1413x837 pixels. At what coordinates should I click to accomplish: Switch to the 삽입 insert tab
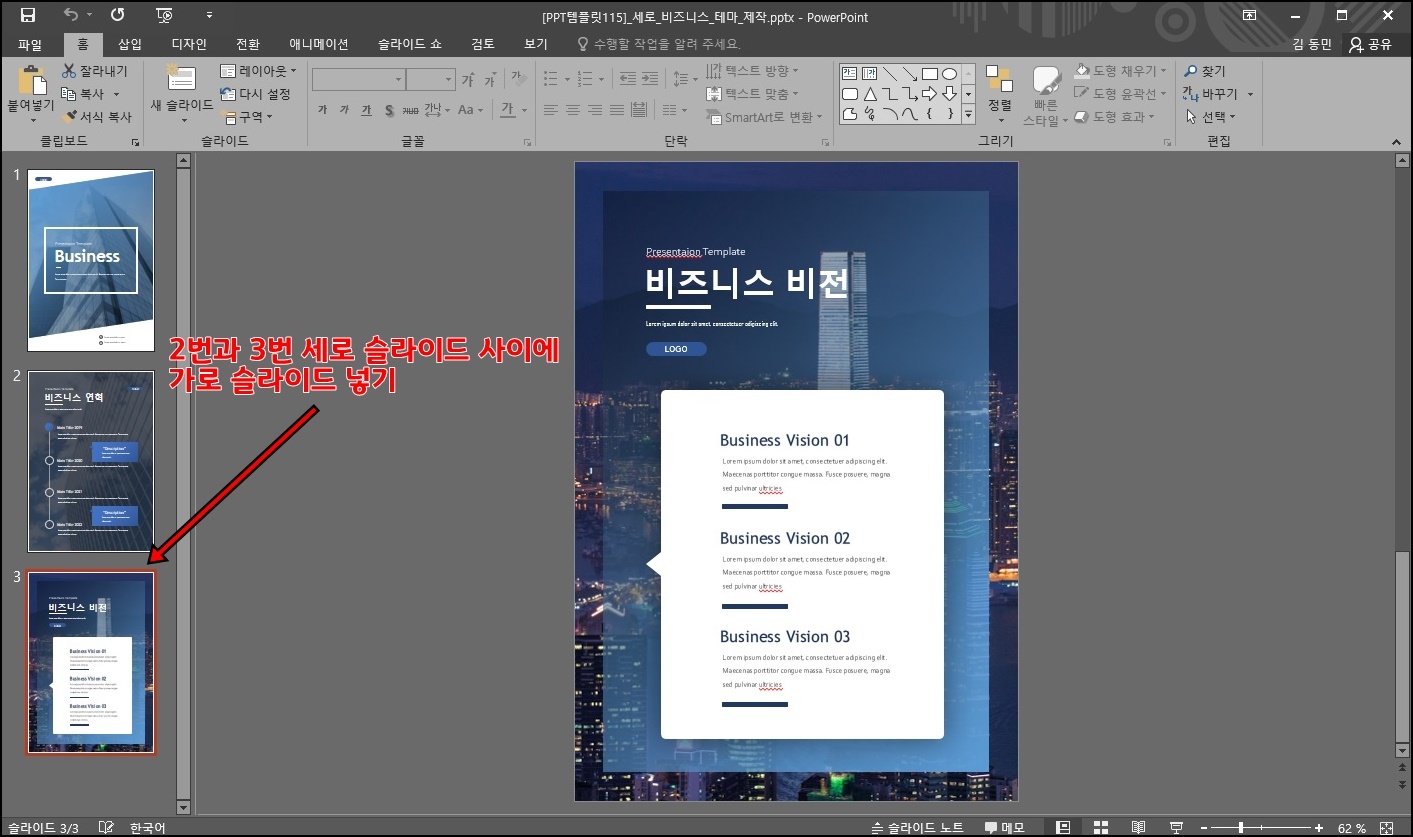(130, 44)
